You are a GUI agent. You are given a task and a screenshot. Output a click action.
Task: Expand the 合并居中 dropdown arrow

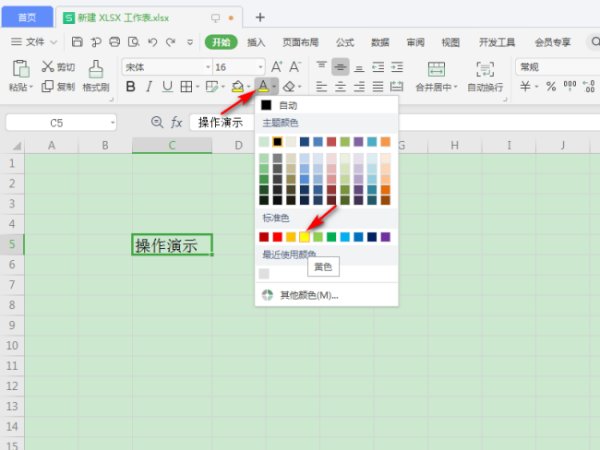click(x=455, y=87)
